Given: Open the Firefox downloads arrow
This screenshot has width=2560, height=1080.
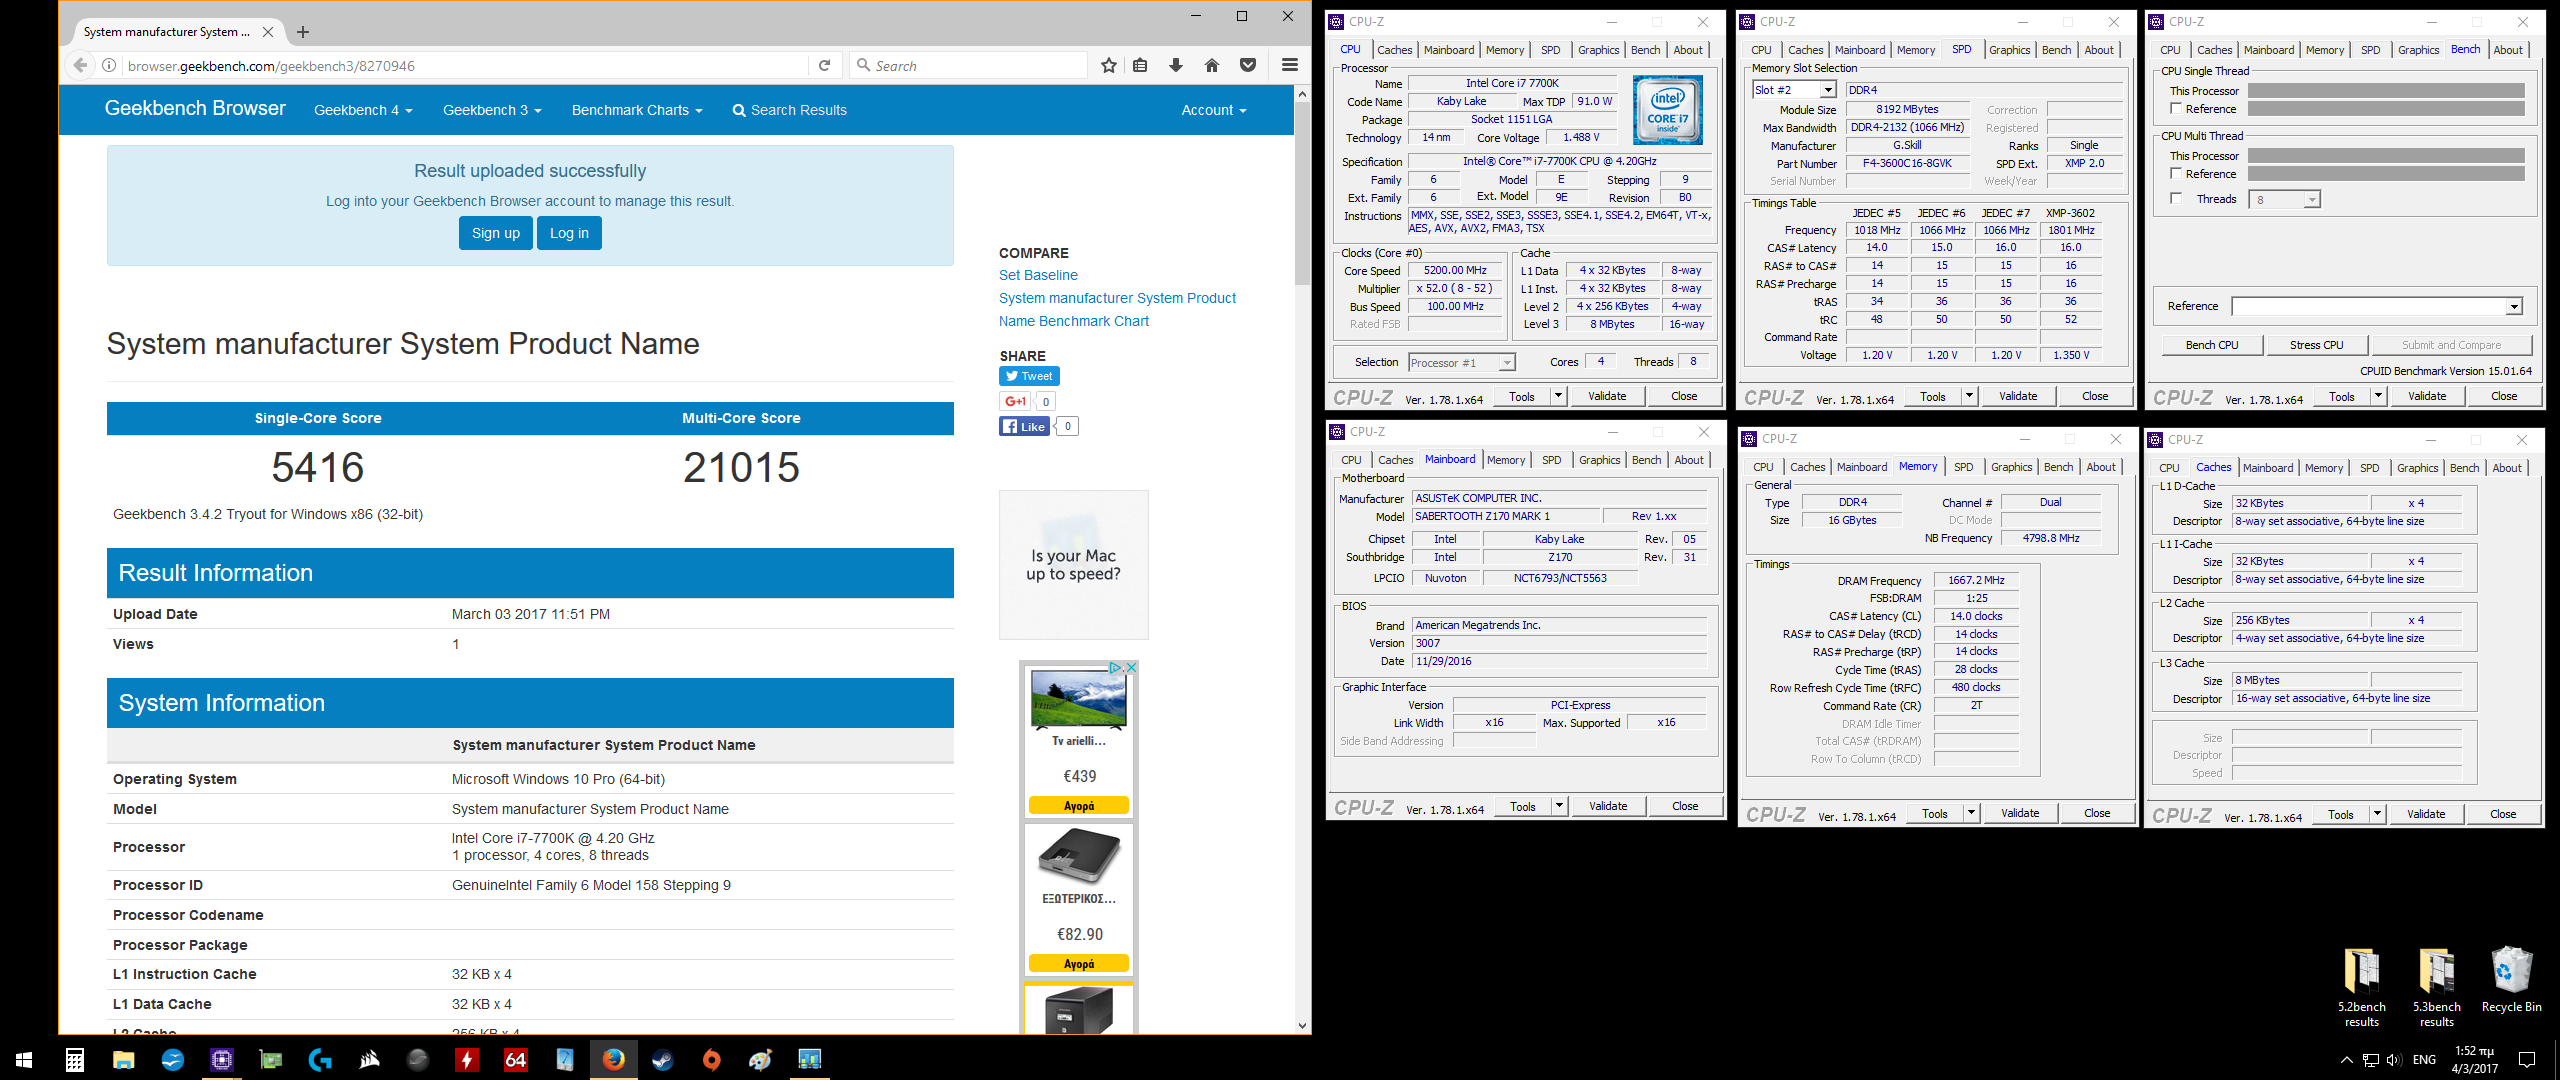Looking at the screenshot, I should 1176,66.
